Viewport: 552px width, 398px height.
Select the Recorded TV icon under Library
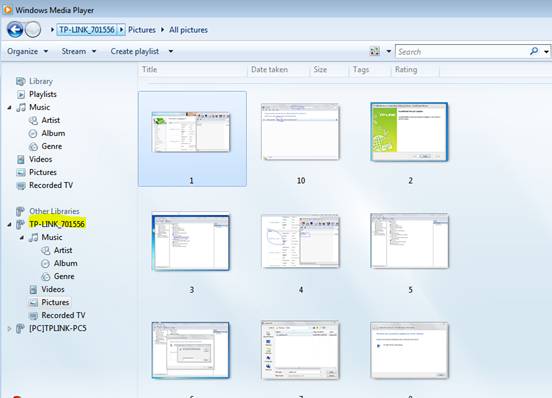(x=21, y=185)
